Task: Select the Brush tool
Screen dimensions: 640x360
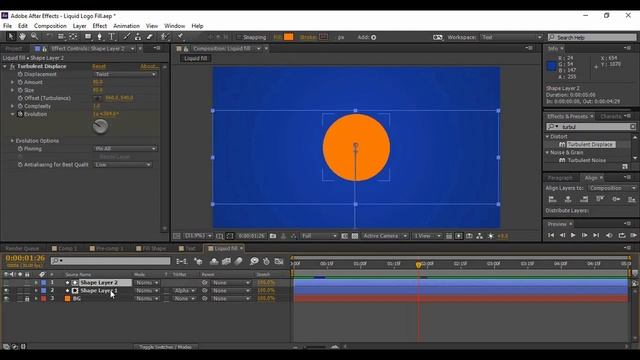Action: [127, 37]
